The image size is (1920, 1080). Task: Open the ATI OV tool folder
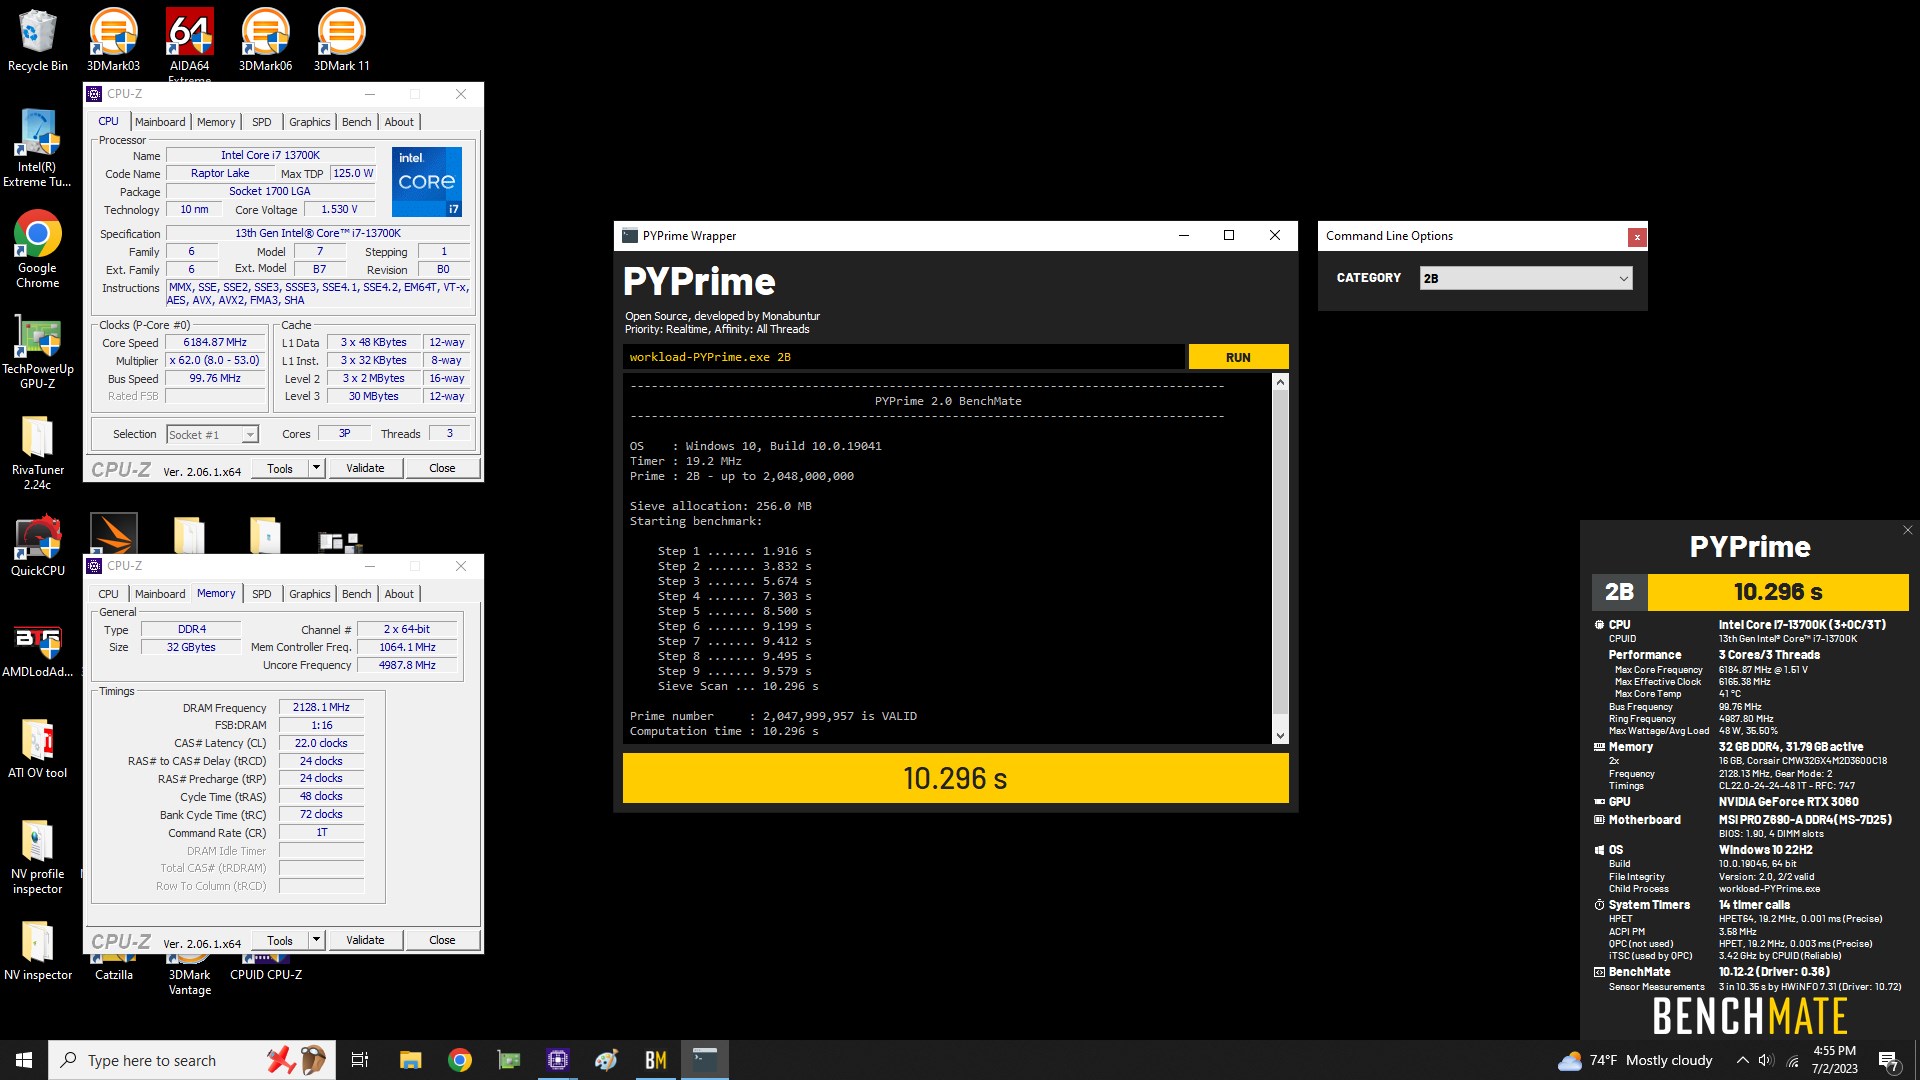point(37,748)
